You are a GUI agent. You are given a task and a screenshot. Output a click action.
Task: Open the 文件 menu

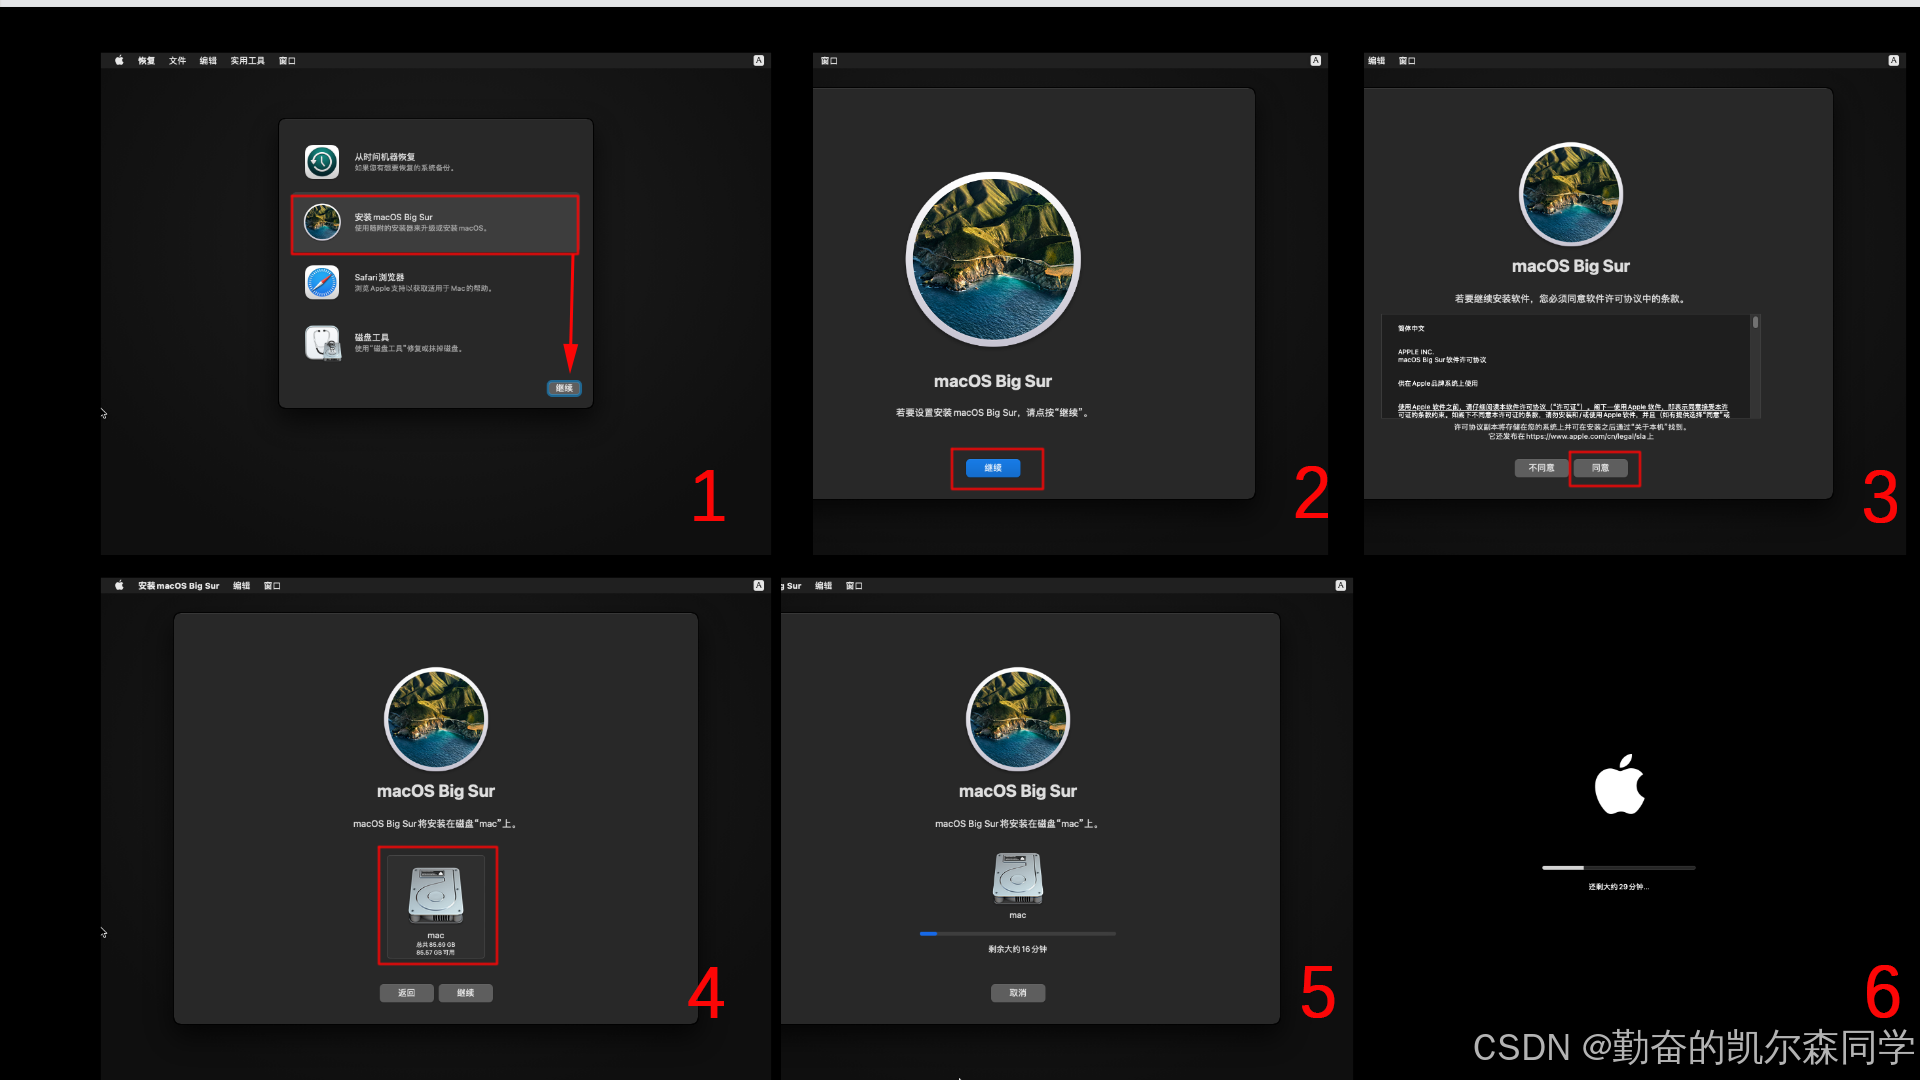pyautogui.click(x=177, y=61)
